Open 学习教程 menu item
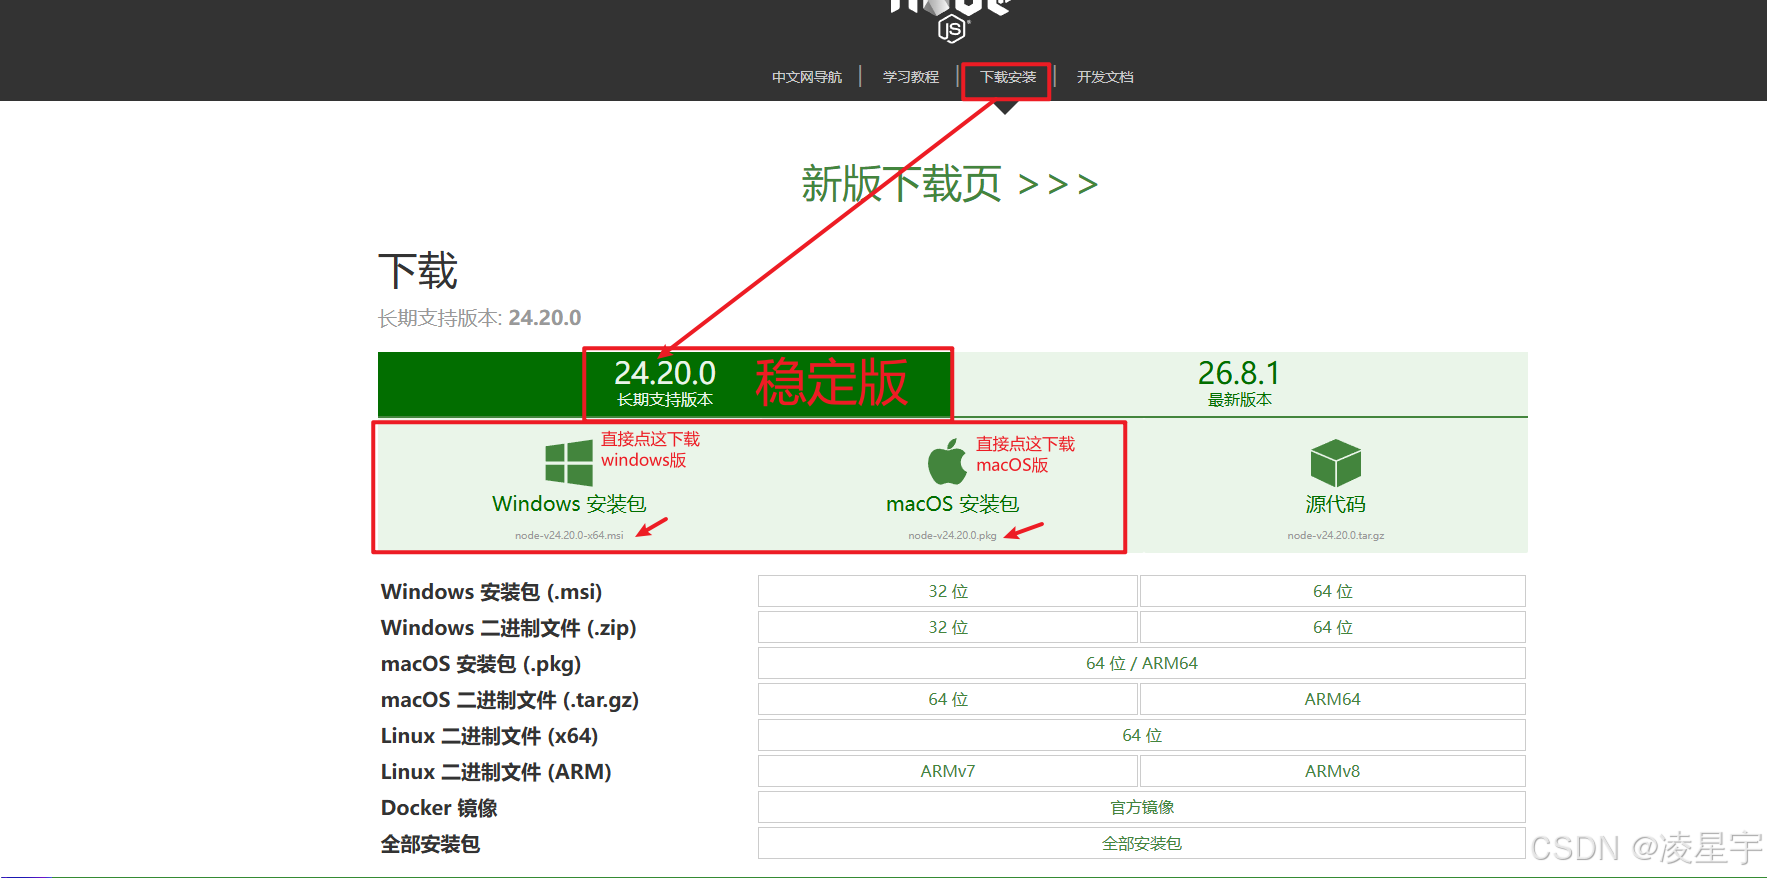This screenshot has height=878, width=1767. click(911, 77)
